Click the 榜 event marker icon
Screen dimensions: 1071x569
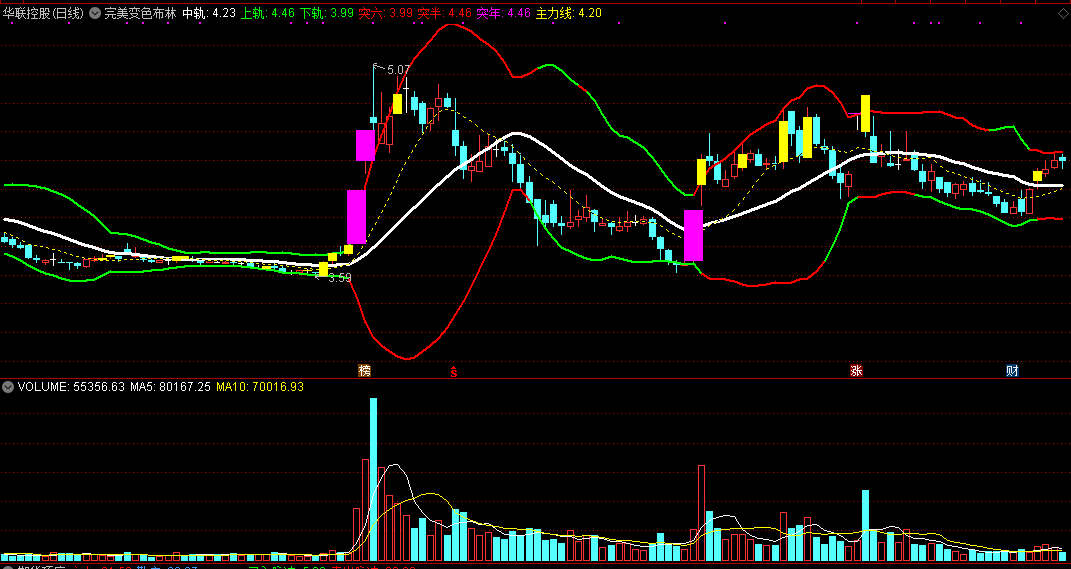click(365, 371)
